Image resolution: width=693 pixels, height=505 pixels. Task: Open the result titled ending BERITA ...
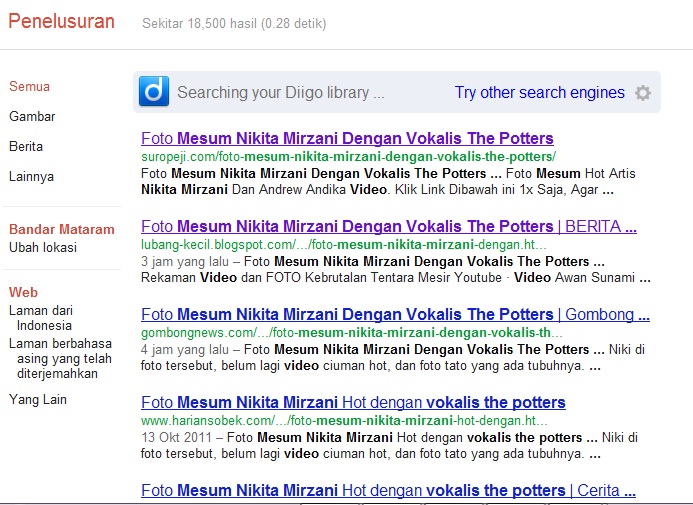(x=389, y=226)
